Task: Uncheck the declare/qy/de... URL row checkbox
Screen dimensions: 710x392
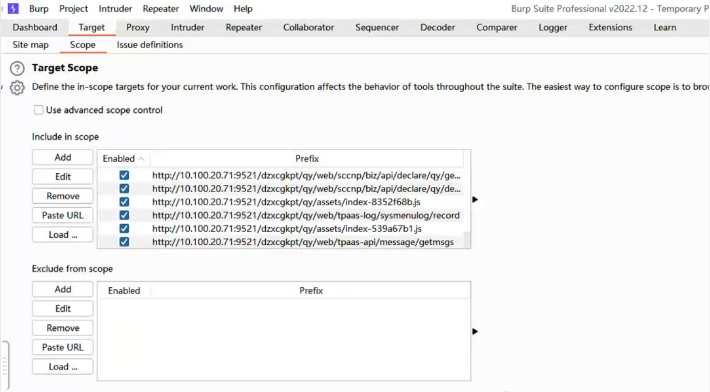Action: [x=124, y=188]
